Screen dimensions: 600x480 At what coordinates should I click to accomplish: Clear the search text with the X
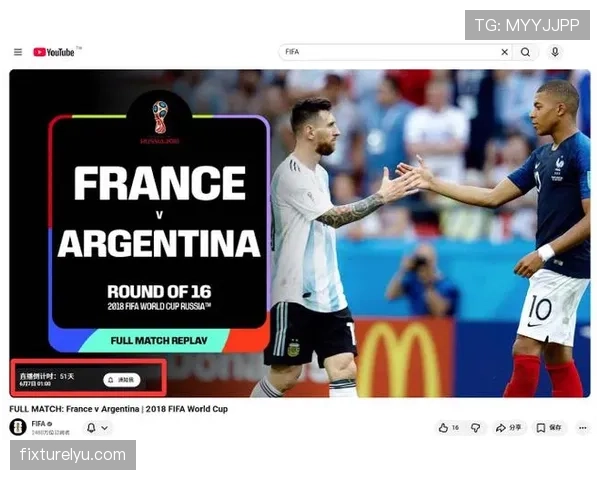click(x=505, y=52)
